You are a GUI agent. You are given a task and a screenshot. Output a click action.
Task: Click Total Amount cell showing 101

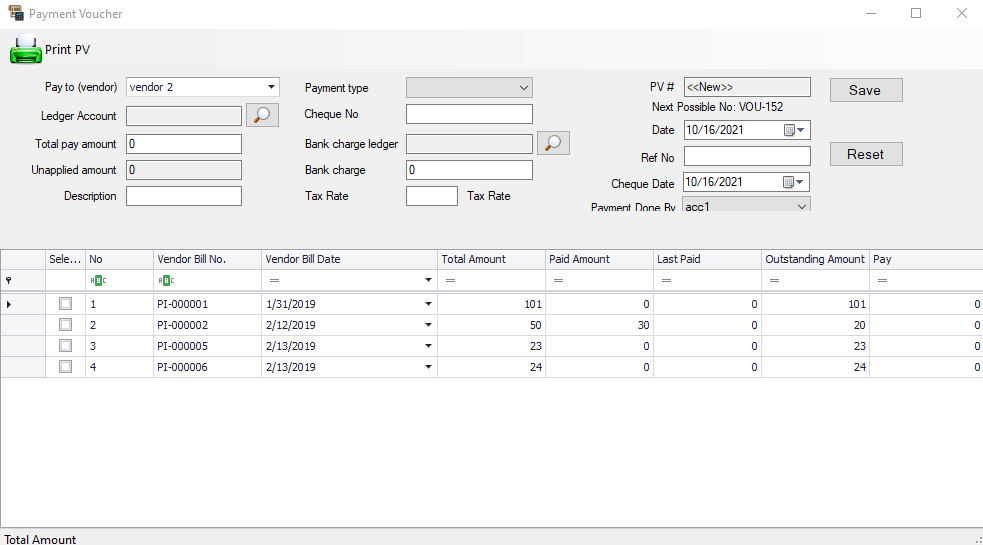tap(491, 304)
